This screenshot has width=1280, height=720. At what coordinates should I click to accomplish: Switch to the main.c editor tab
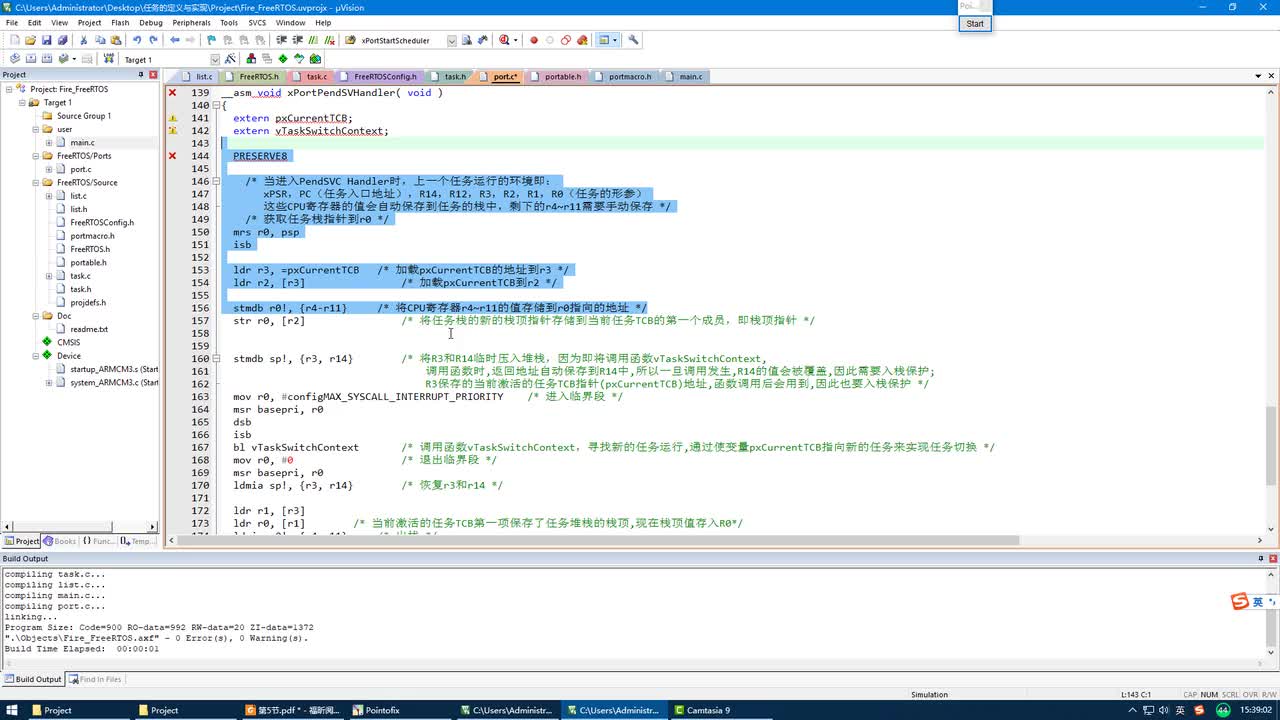click(x=686, y=76)
